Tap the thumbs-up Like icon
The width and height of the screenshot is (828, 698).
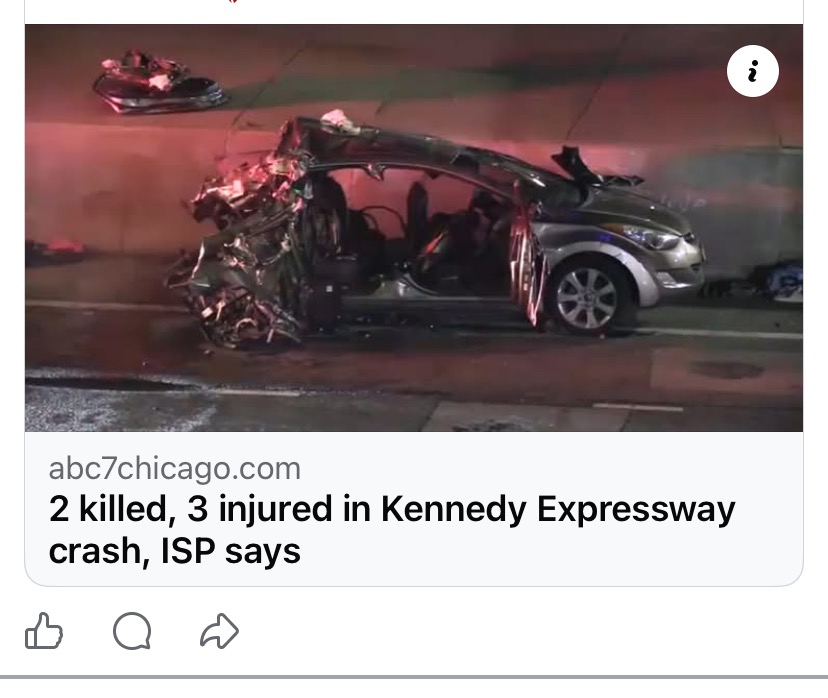44,630
